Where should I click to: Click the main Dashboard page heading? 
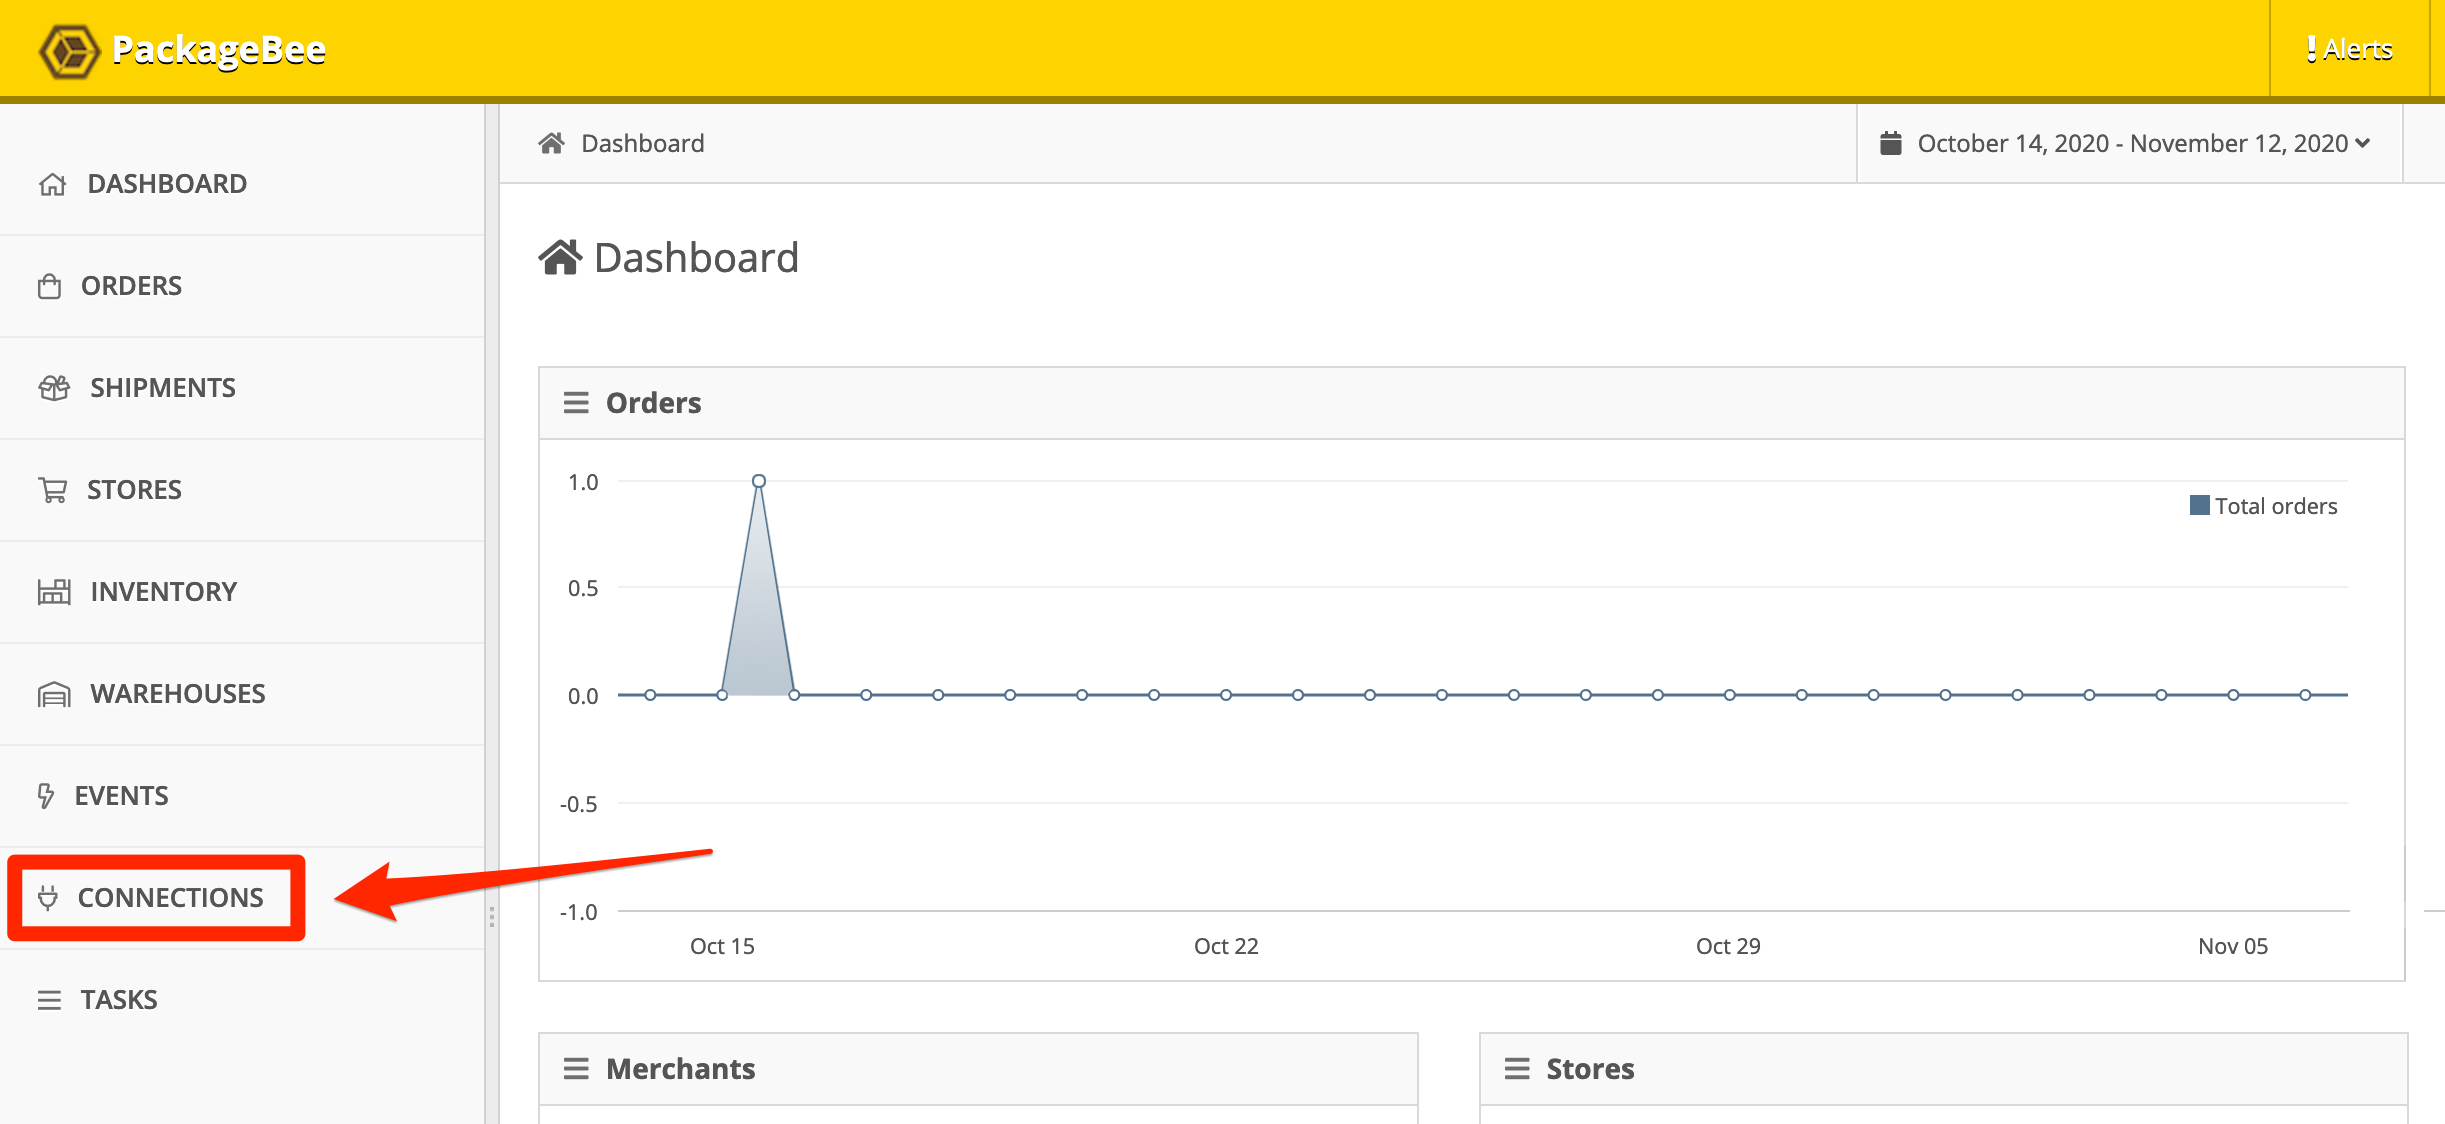tap(696, 258)
